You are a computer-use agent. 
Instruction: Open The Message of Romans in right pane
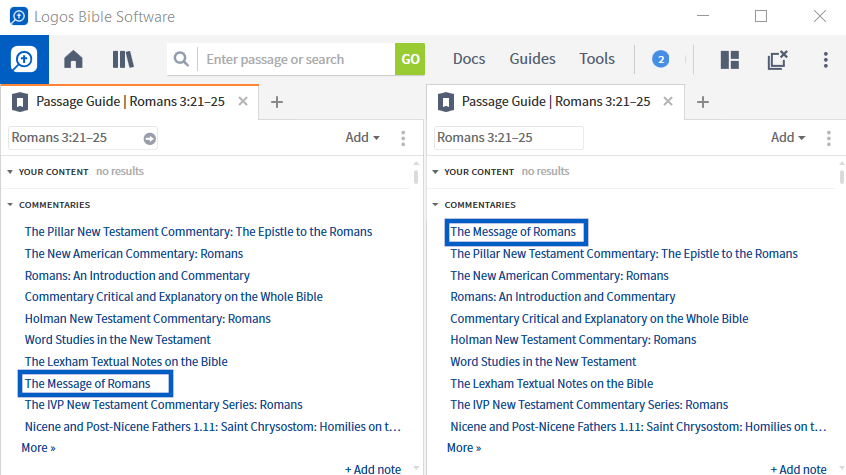coord(513,232)
